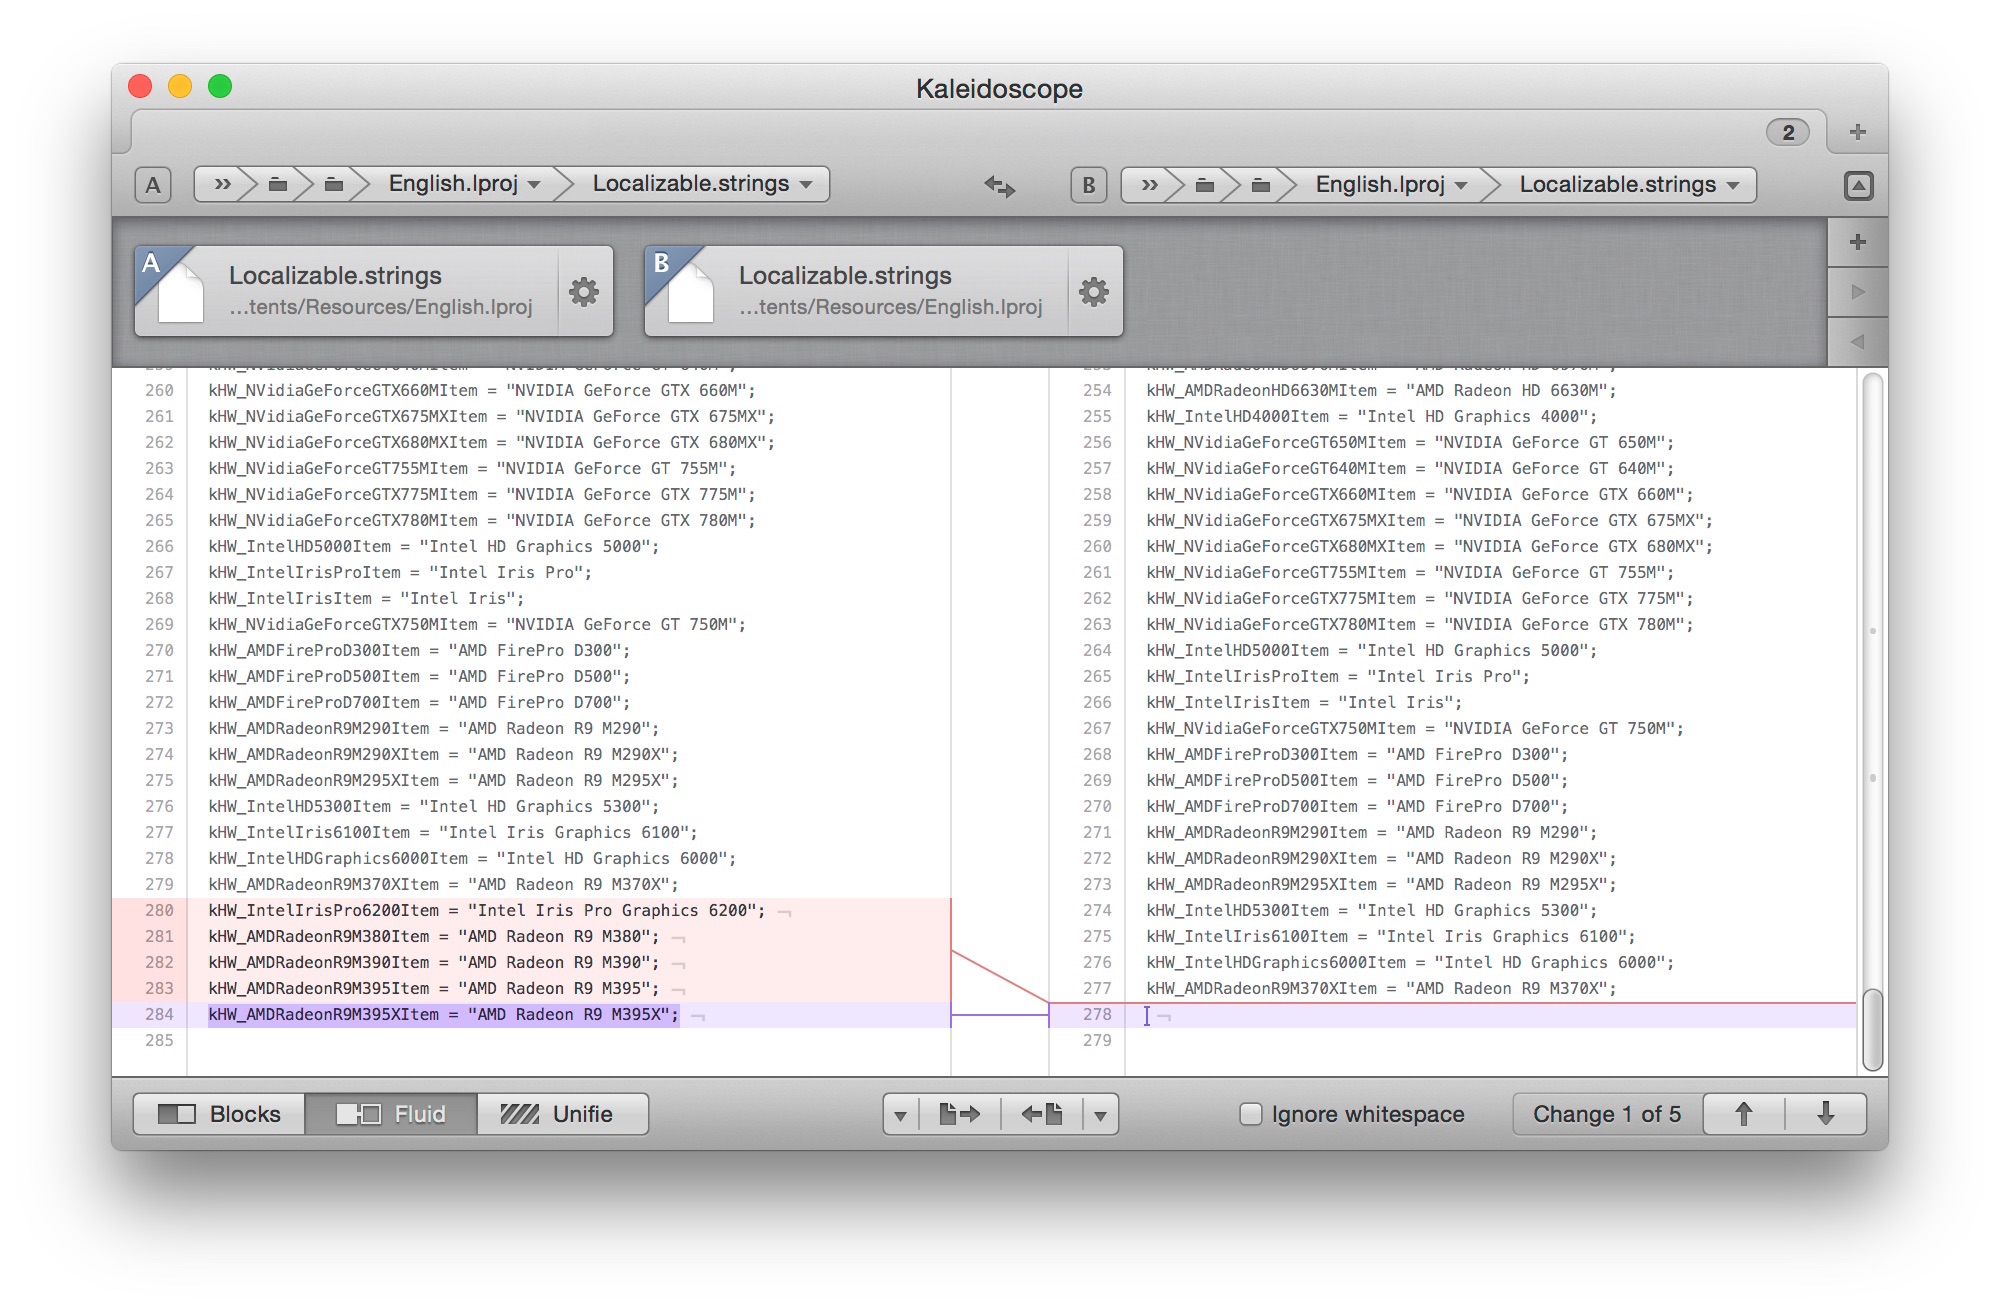Switch to Unified view mode
The image size is (2000, 1310).
561,1114
